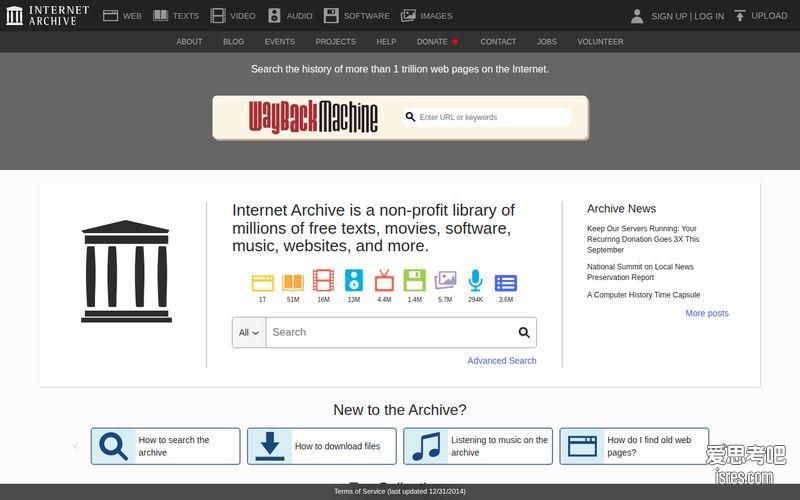The image size is (800, 500).
Task: Click the blue list icon labeled 3.6M
Action: coord(506,283)
